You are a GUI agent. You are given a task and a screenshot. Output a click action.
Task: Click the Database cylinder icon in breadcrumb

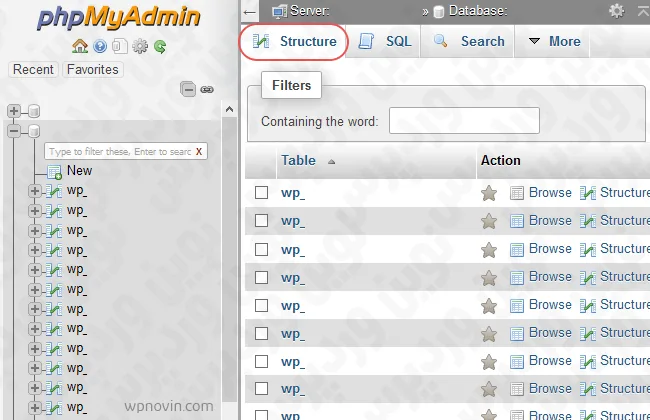pyautogui.click(x=439, y=12)
